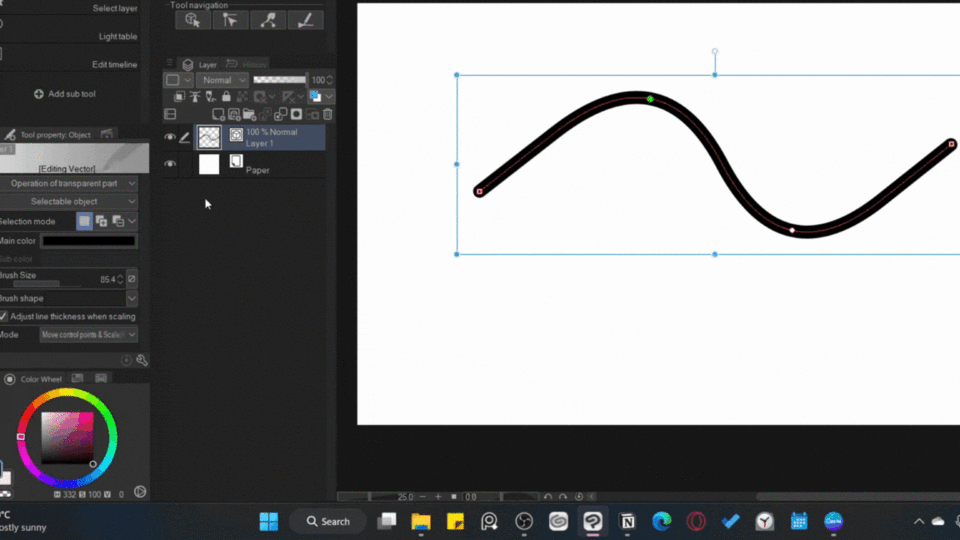Click the Add sub tool button
960x540 pixels.
(65, 94)
